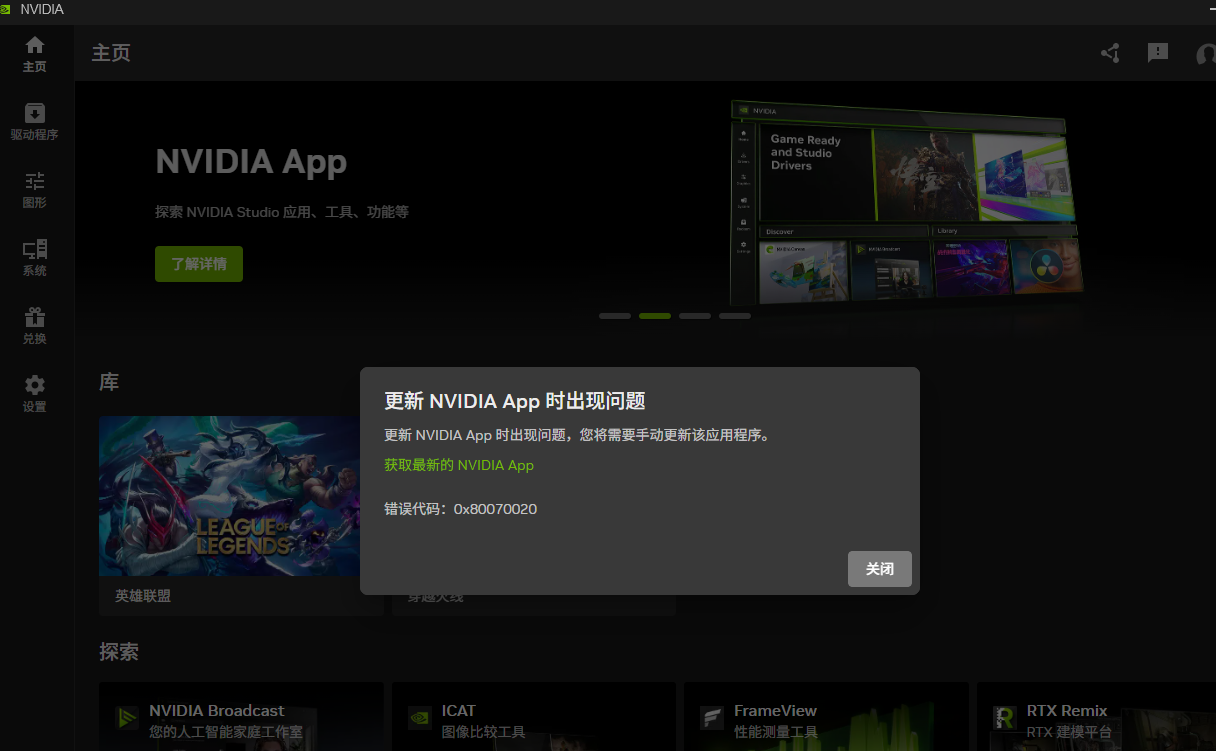Click the NVIDIA App banner heading
The height and width of the screenshot is (751, 1216).
tap(251, 162)
